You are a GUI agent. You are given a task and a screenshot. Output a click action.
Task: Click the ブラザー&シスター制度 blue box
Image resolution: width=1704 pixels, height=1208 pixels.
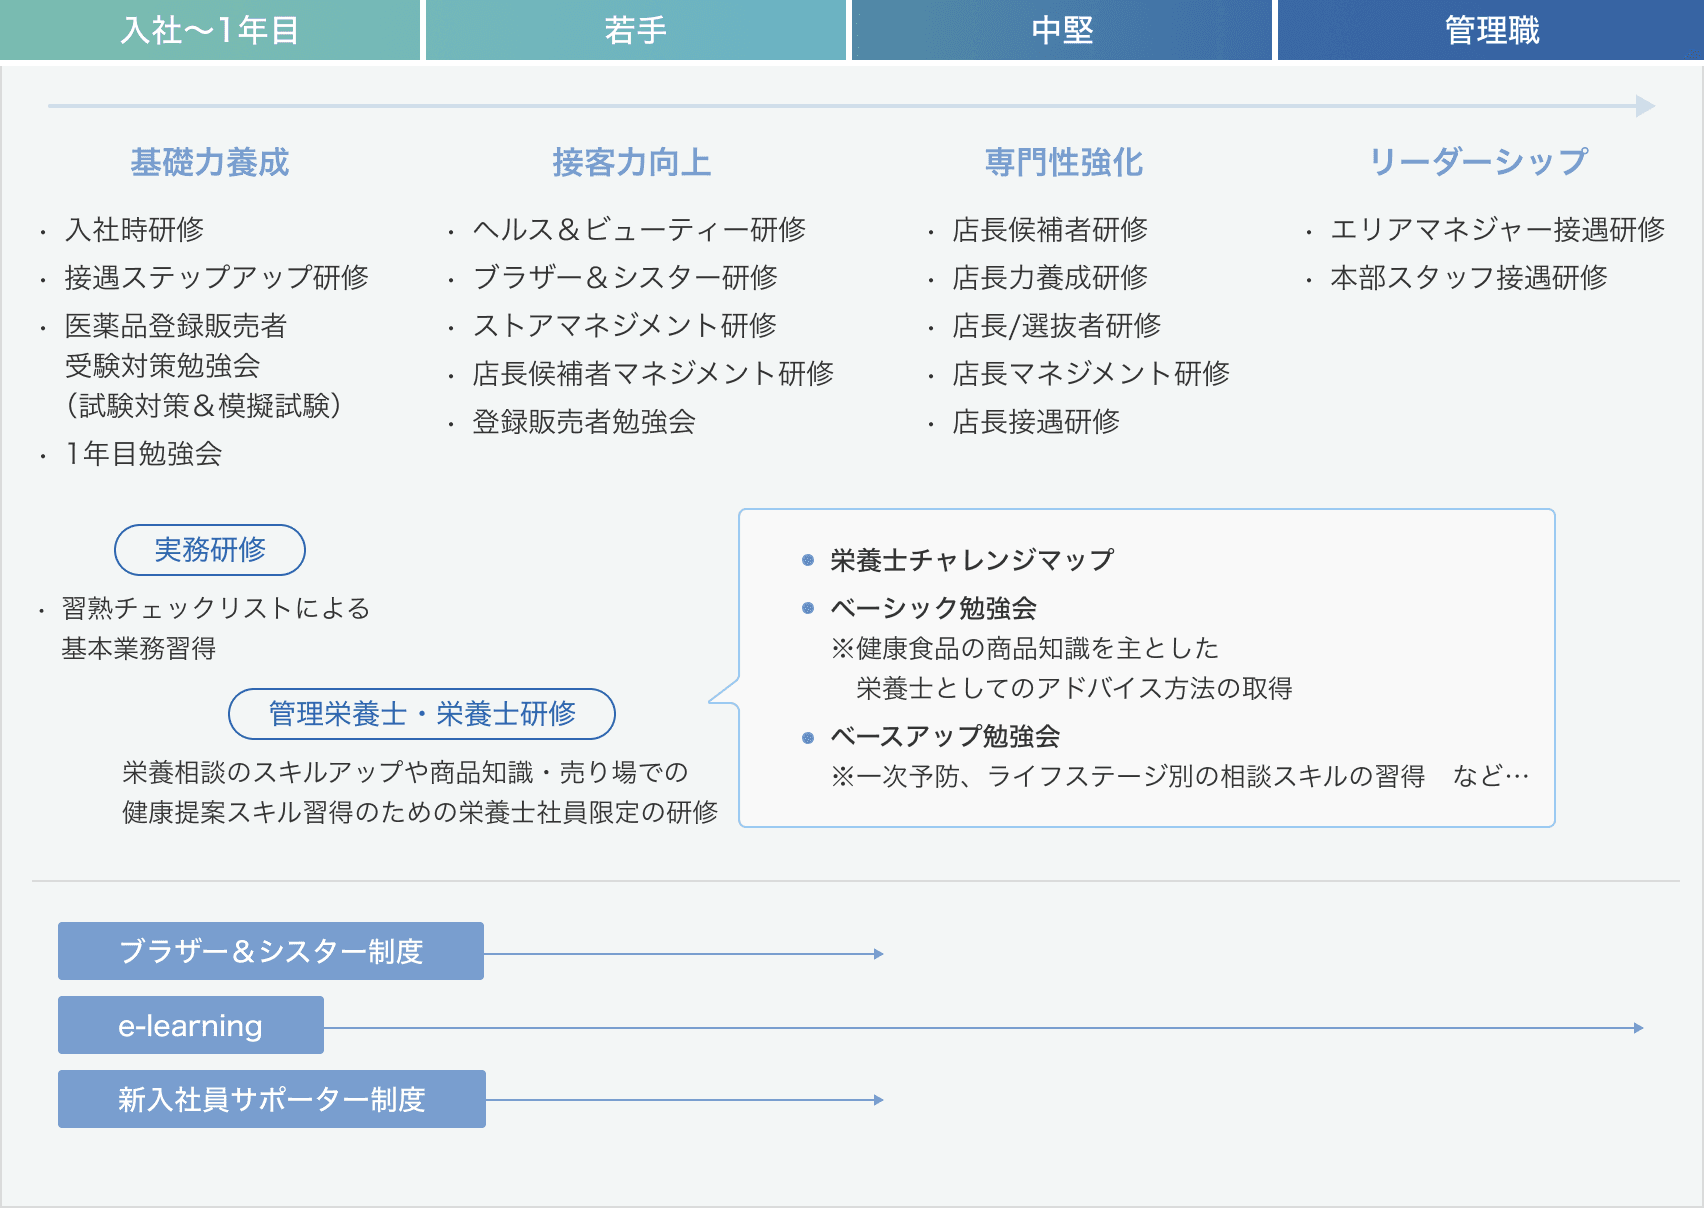pyautogui.click(x=271, y=951)
